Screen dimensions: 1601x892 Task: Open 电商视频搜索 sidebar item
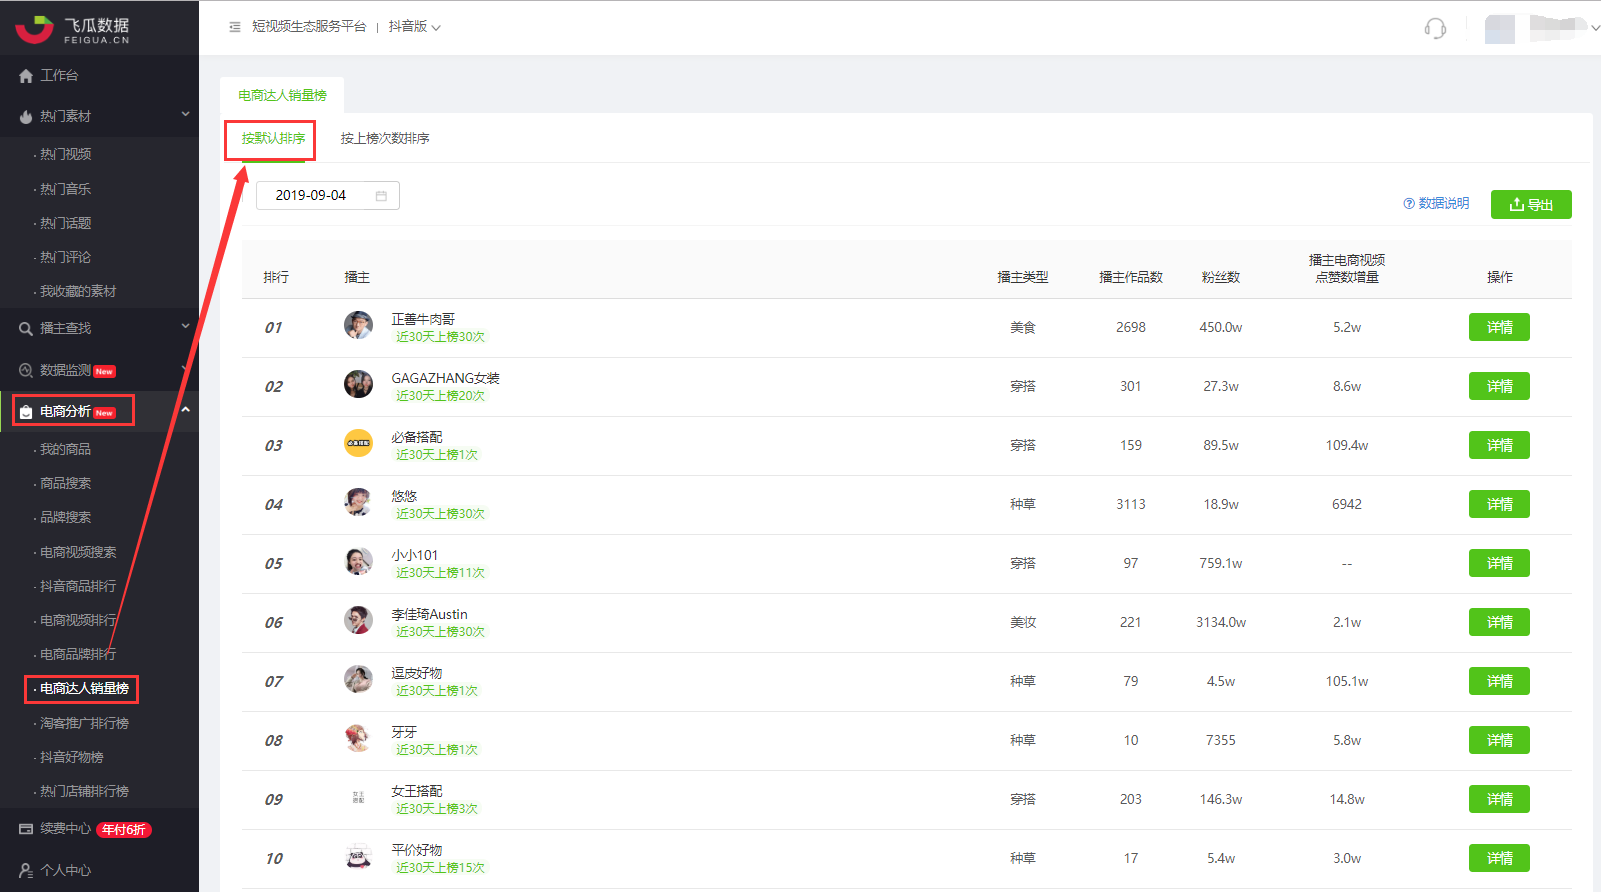pyautogui.click(x=78, y=552)
